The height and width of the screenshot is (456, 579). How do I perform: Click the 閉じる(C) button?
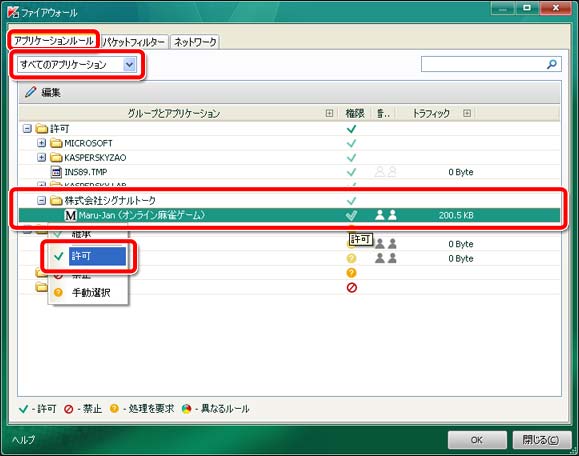pos(541,440)
